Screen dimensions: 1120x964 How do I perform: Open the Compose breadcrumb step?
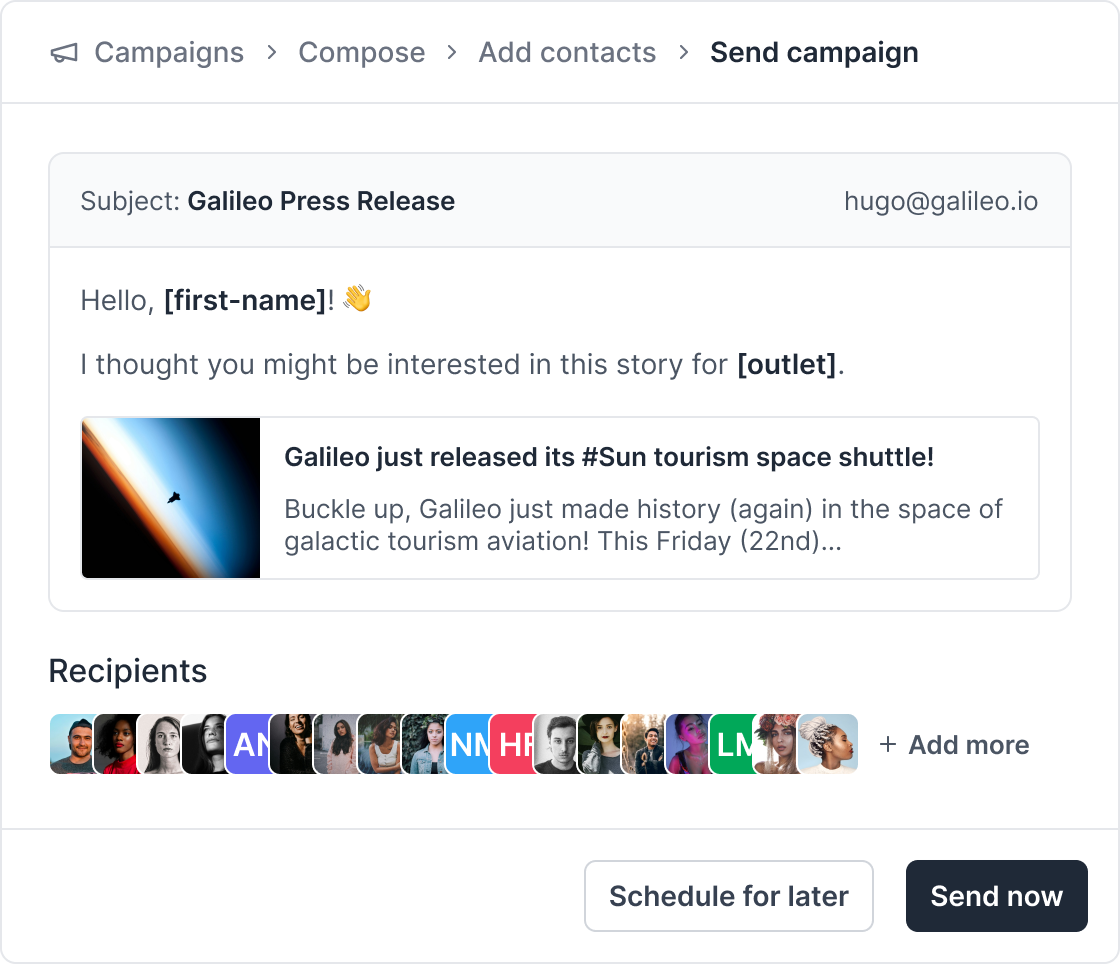click(x=361, y=52)
